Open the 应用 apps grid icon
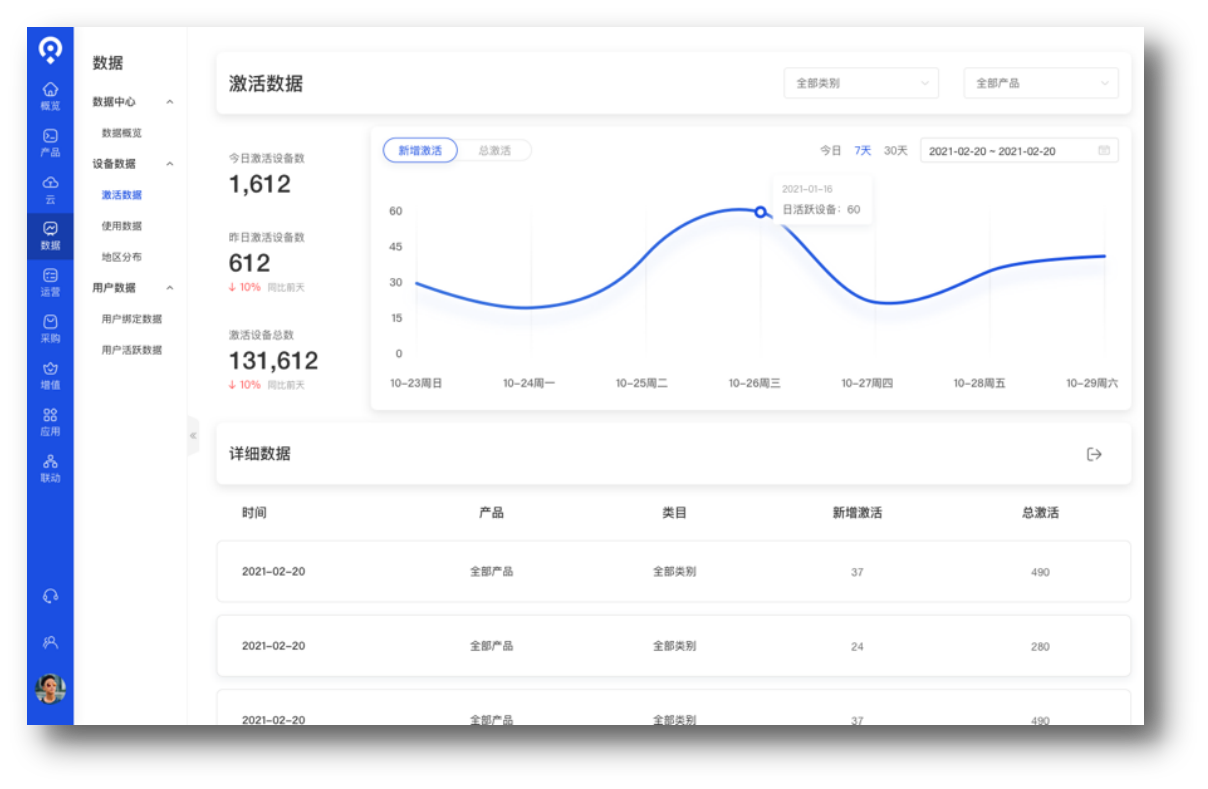1208x789 pixels. coord(50,421)
